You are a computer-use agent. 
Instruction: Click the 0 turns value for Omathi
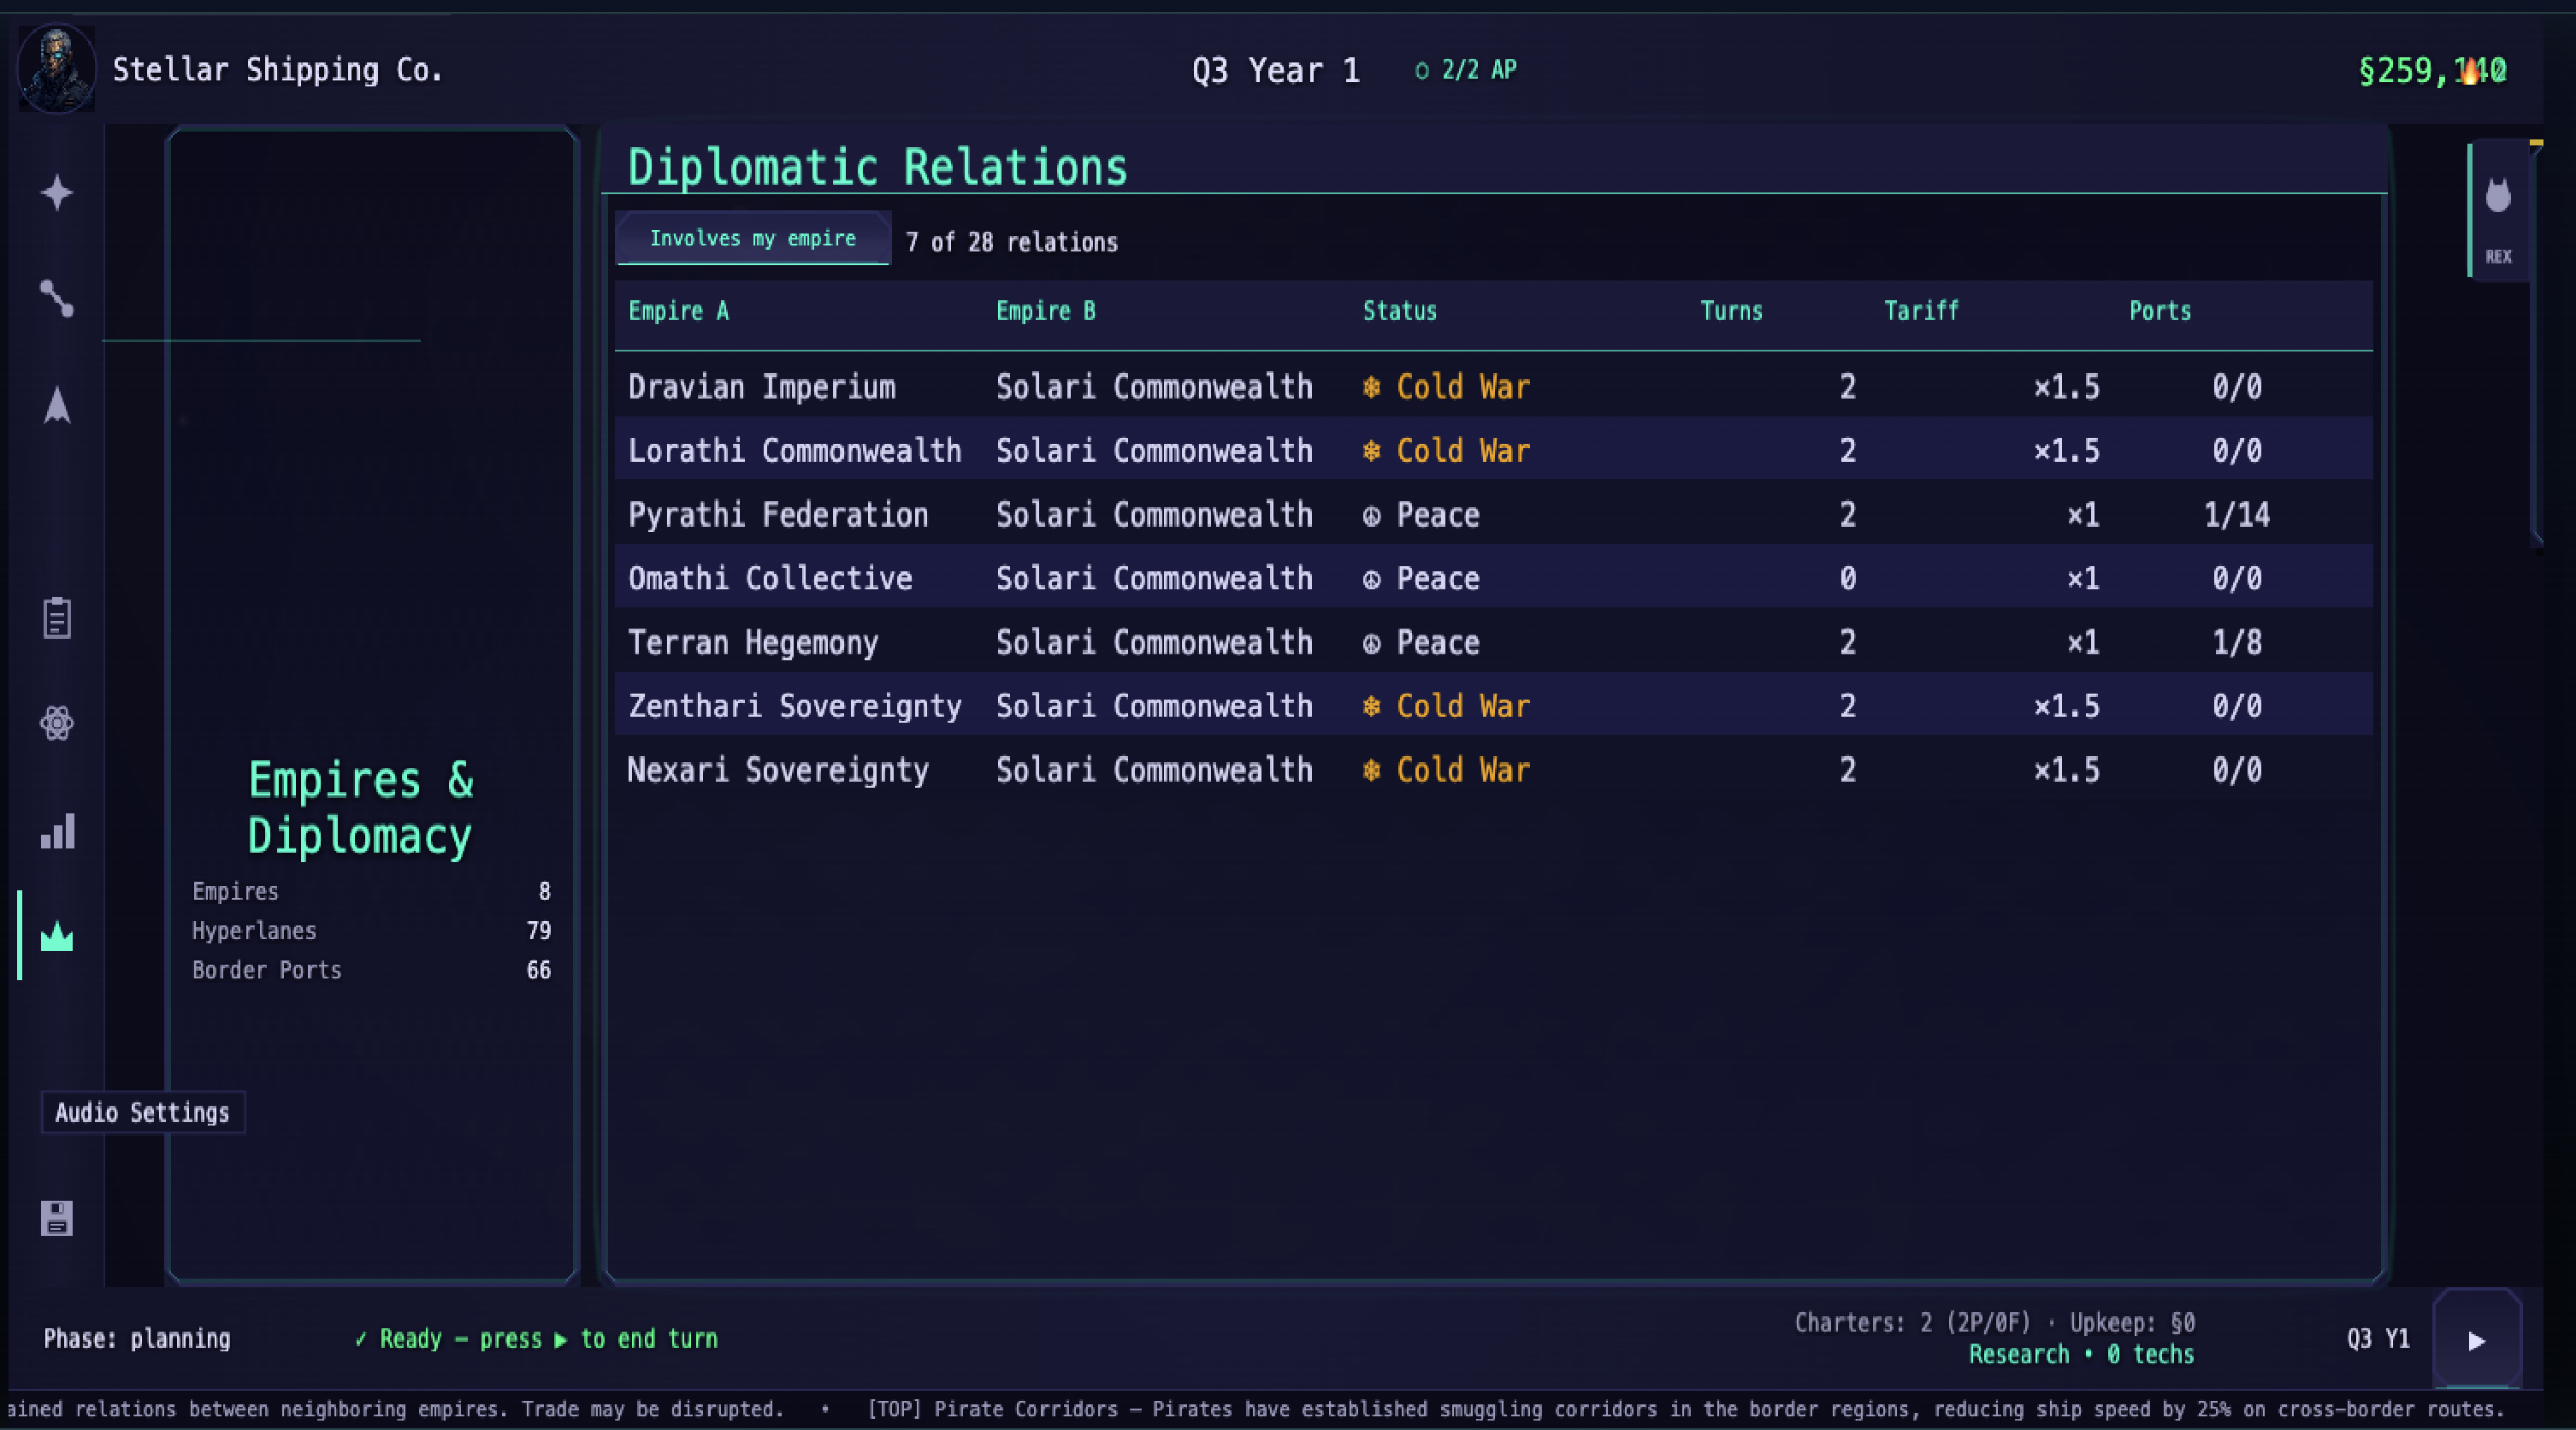pyautogui.click(x=1847, y=578)
